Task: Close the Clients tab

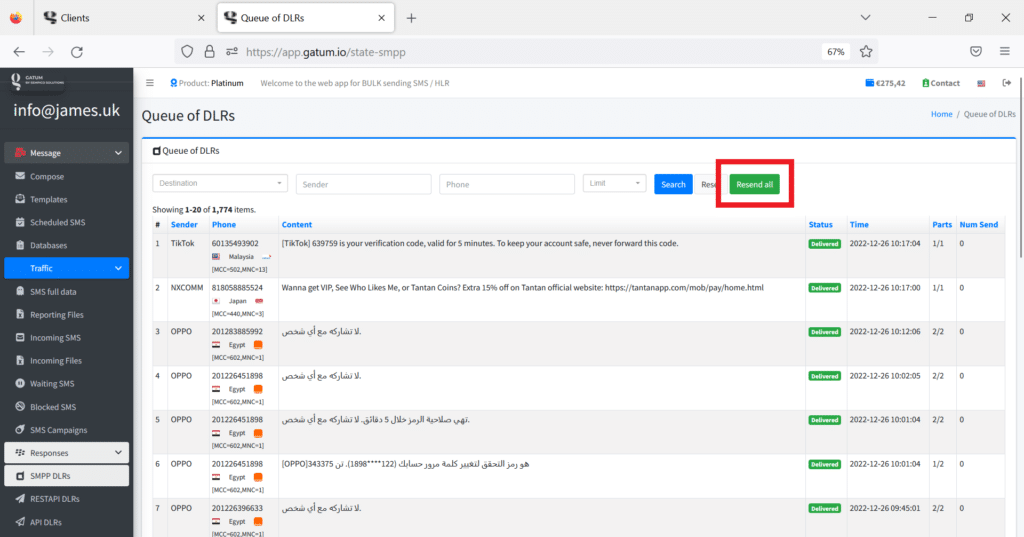Action: [201, 18]
